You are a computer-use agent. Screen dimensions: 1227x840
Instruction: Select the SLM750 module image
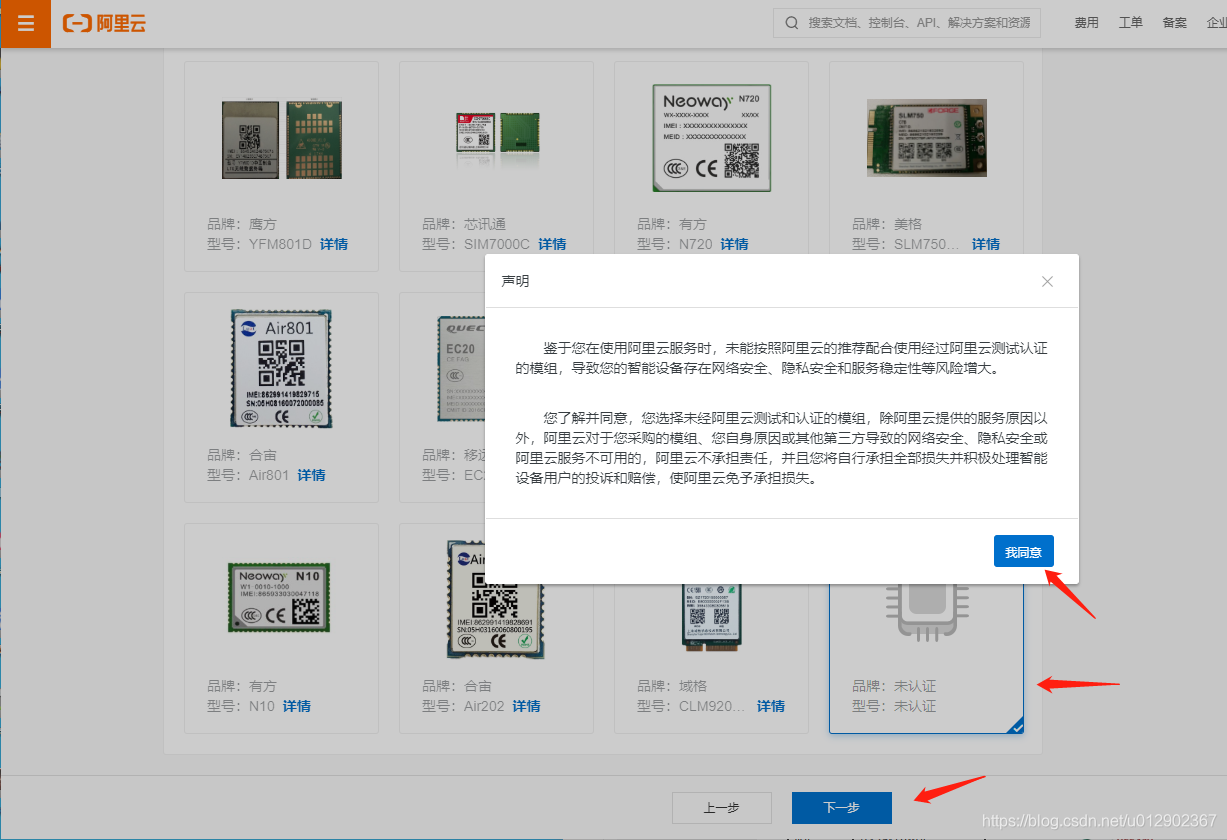(927, 138)
